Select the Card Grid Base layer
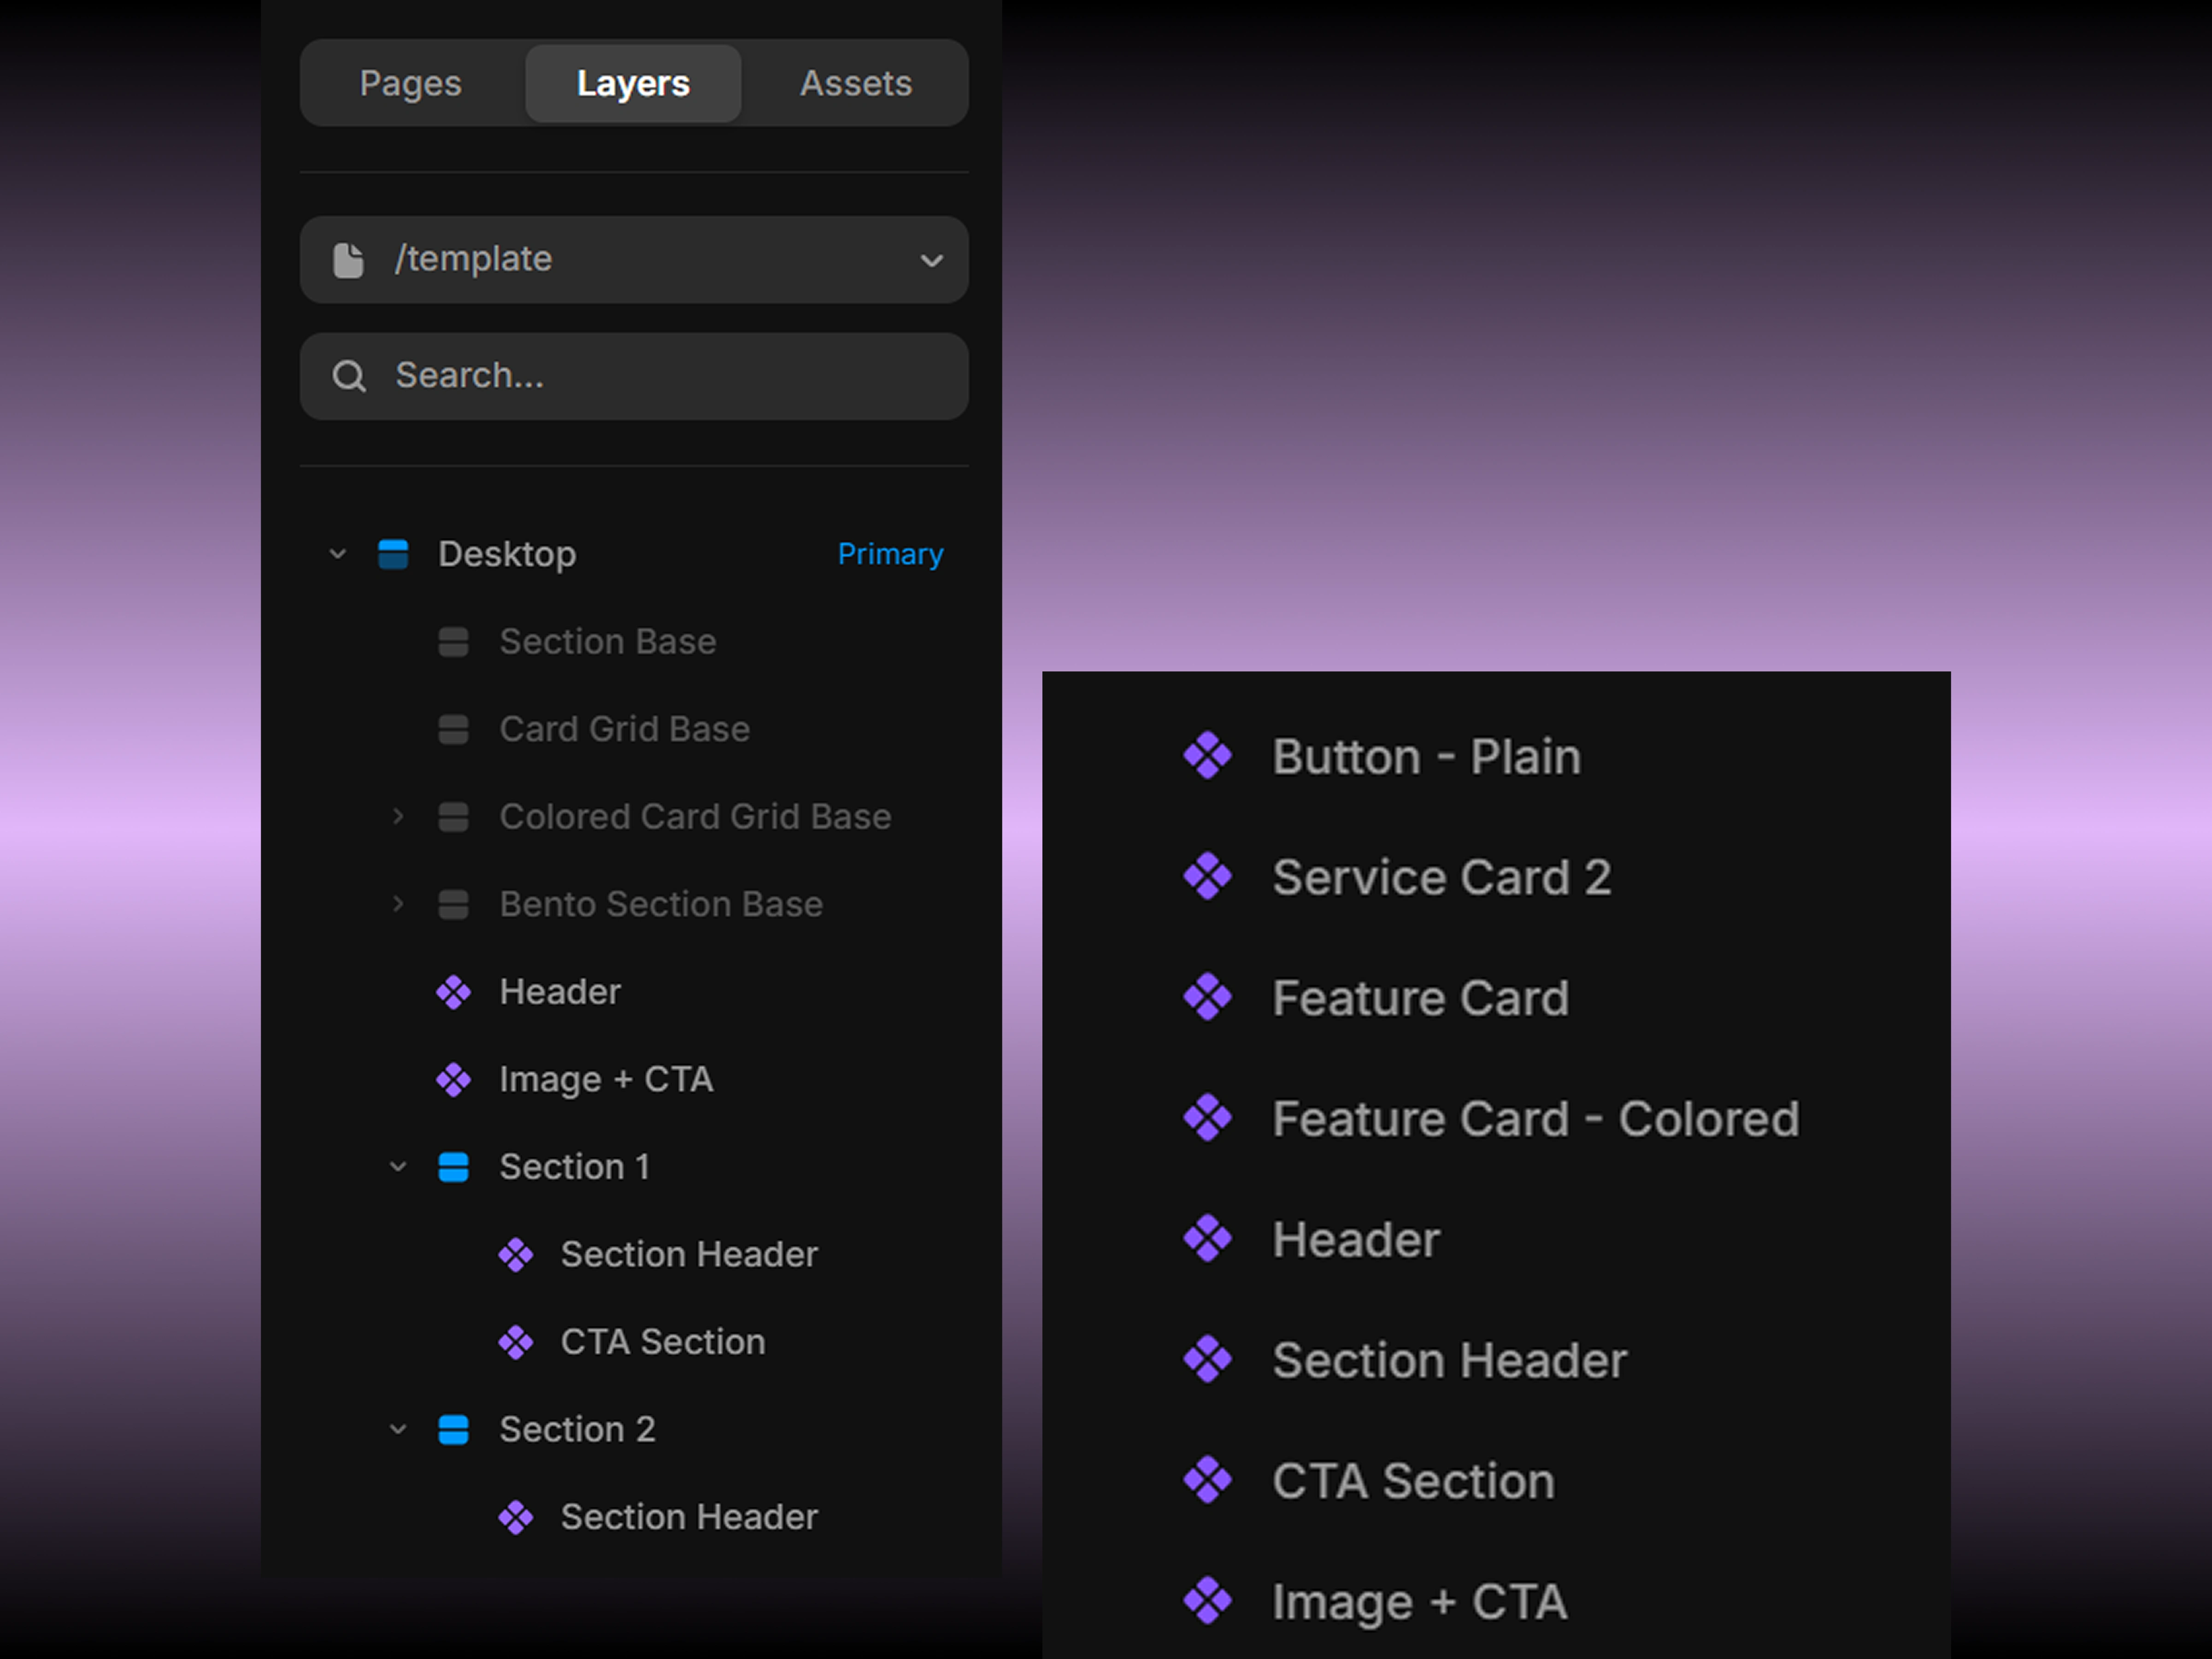The width and height of the screenshot is (2212, 1659). click(624, 730)
